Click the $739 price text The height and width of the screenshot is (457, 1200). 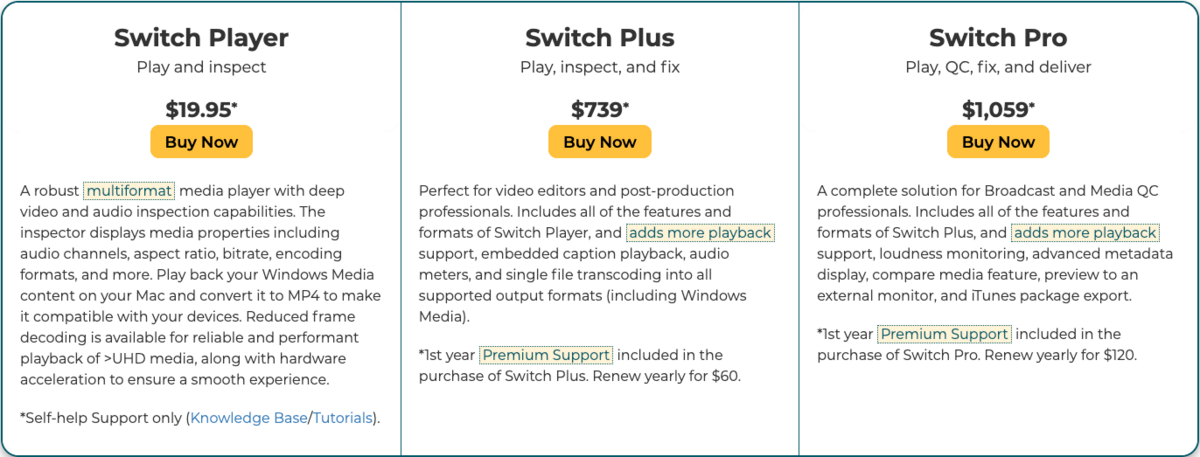(598, 108)
